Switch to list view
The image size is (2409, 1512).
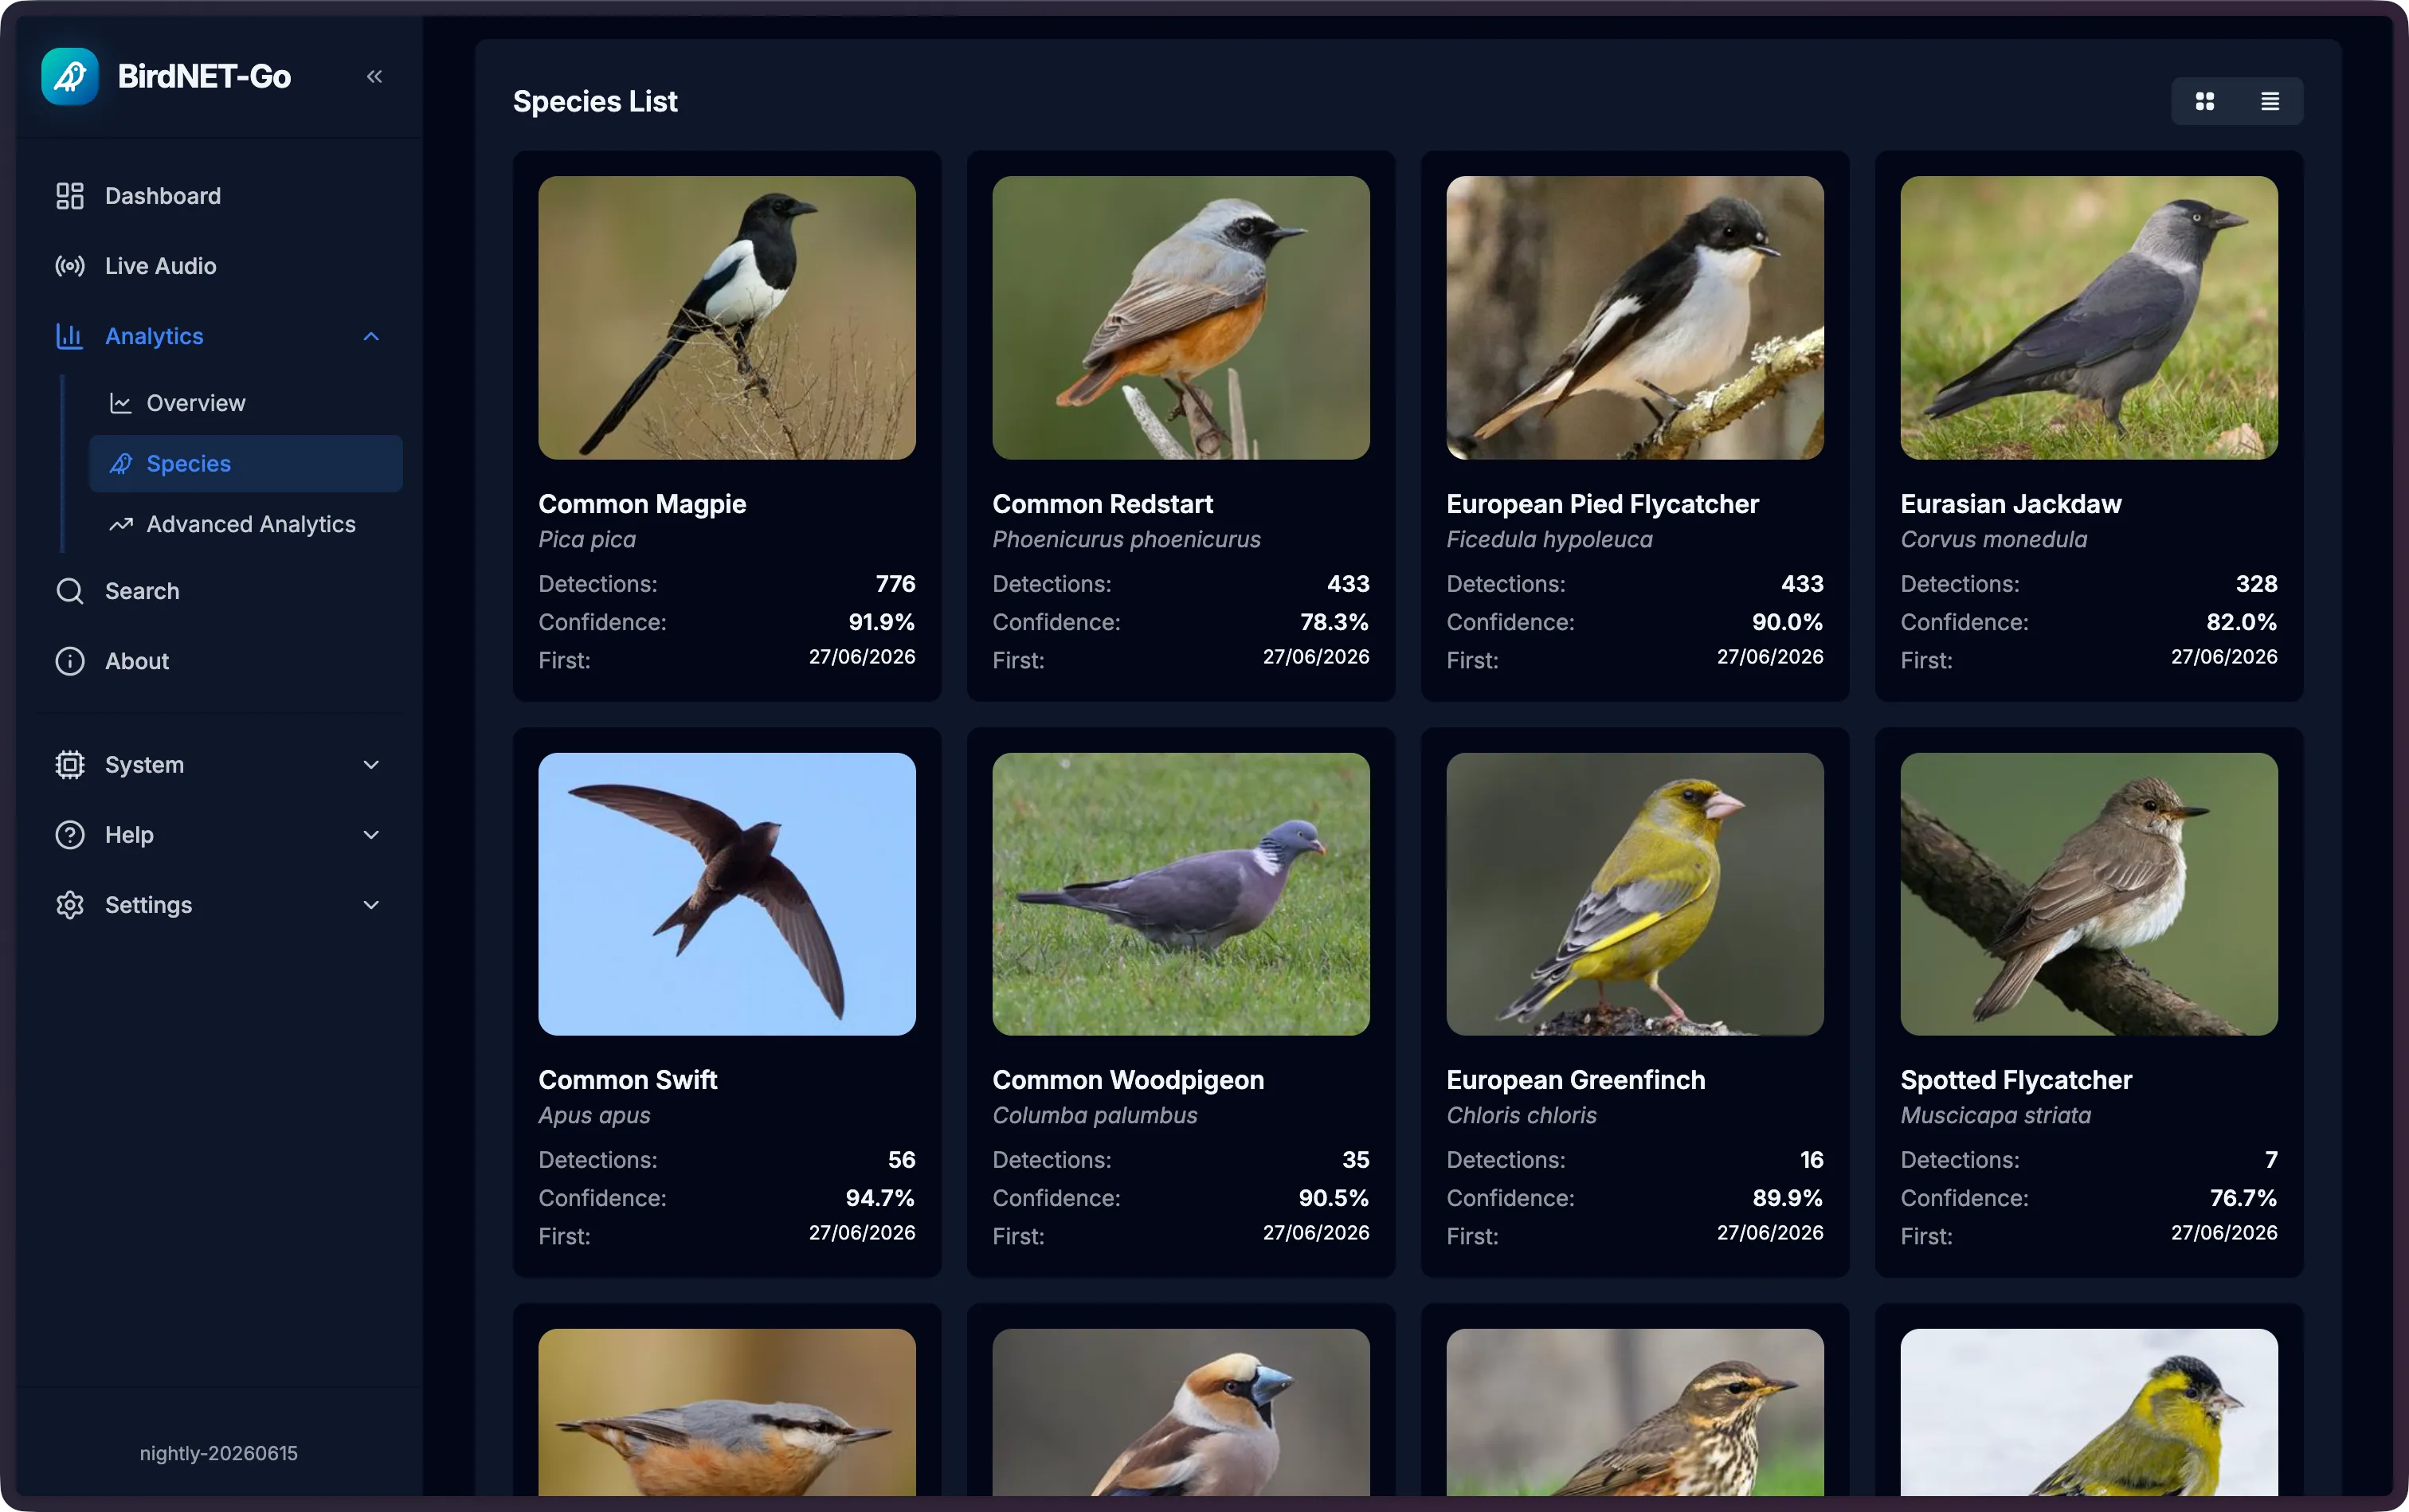click(2270, 101)
